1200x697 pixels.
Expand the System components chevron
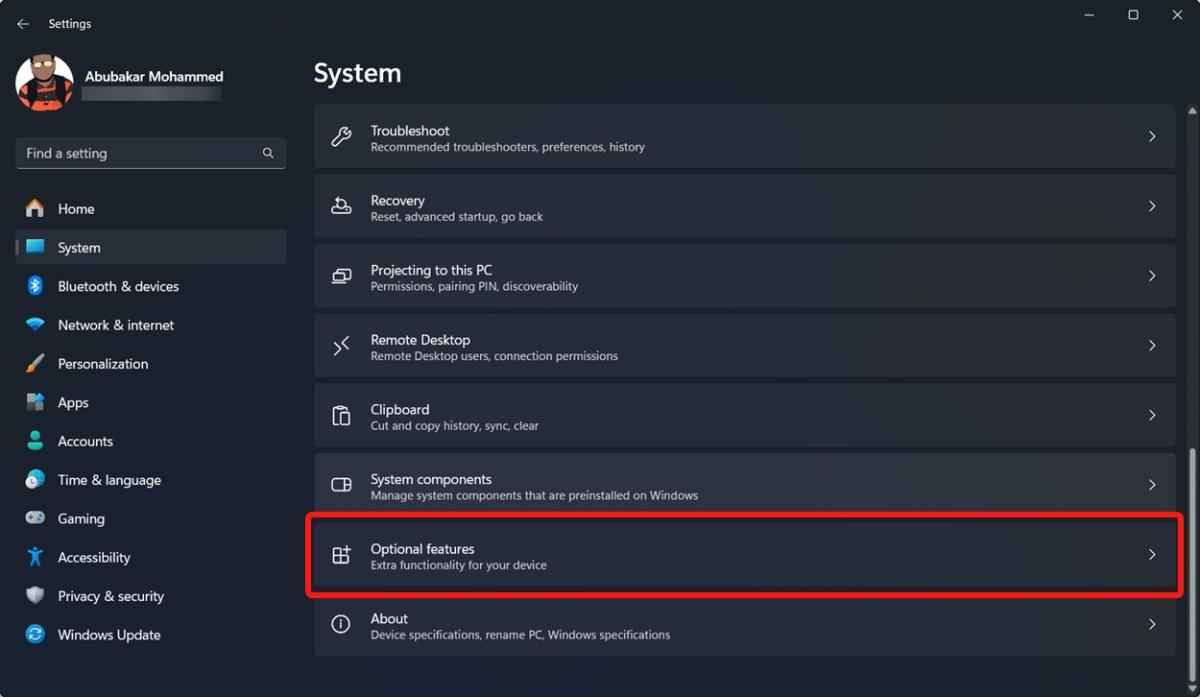(1152, 485)
